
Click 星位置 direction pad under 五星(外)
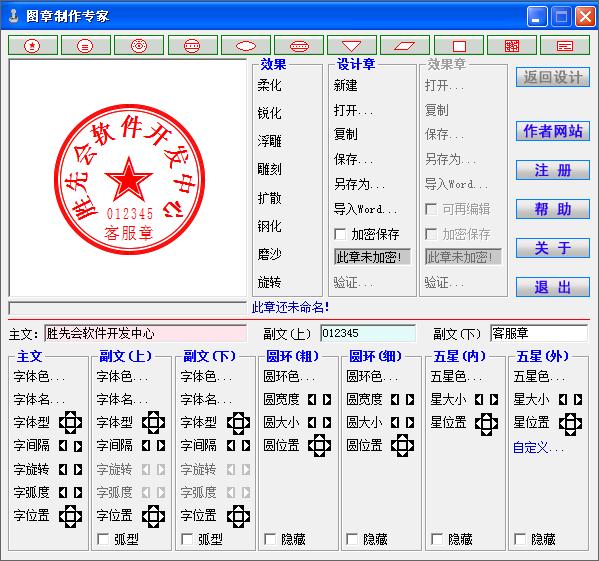pyautogui.click(x=570, y=424)
